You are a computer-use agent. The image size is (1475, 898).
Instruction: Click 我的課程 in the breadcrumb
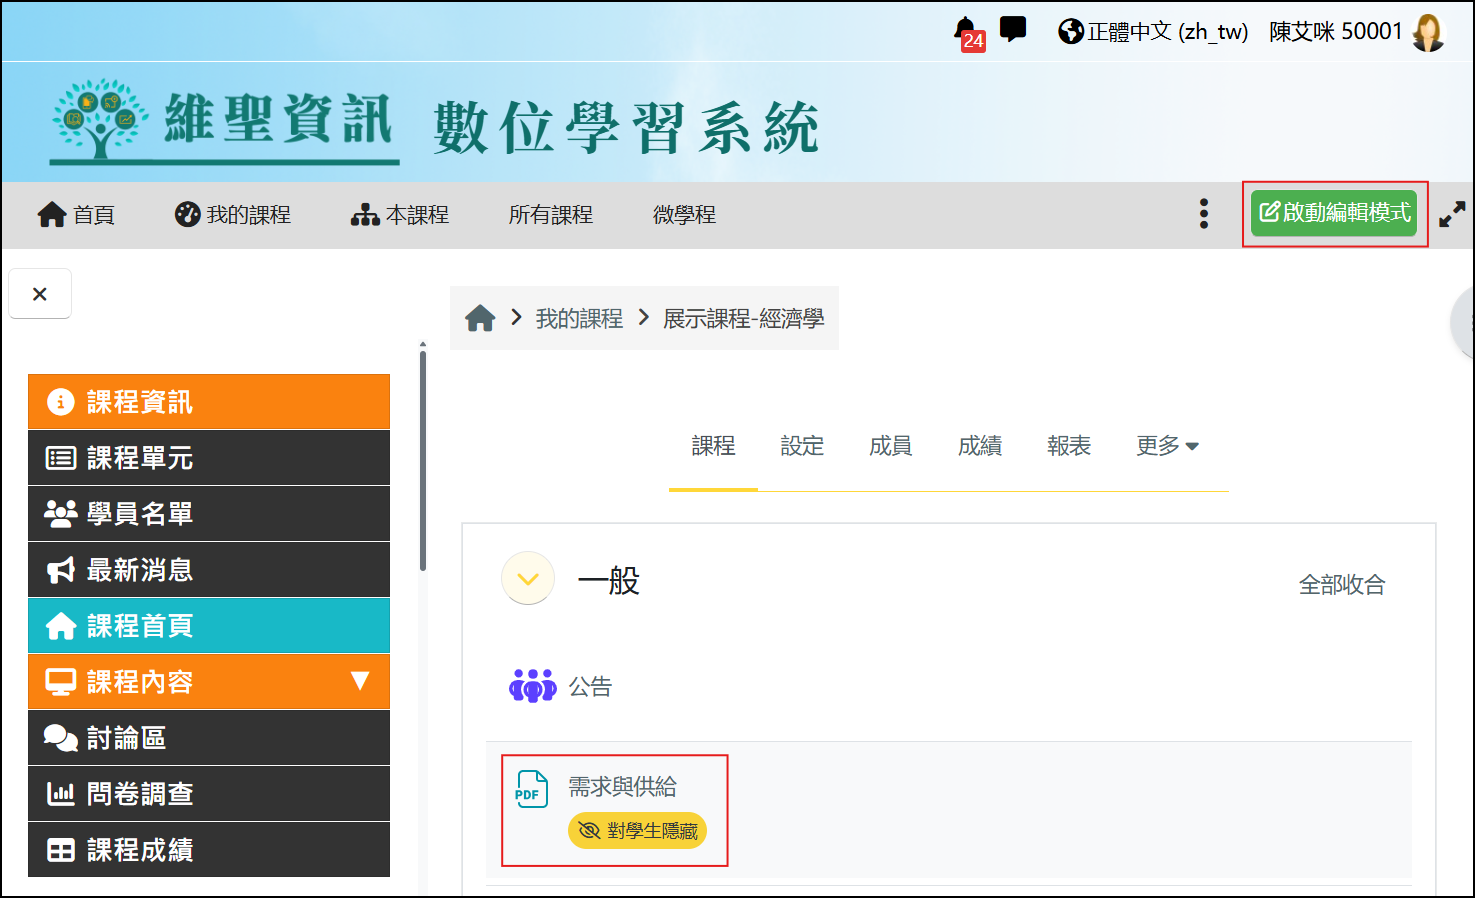pos(579,319)
